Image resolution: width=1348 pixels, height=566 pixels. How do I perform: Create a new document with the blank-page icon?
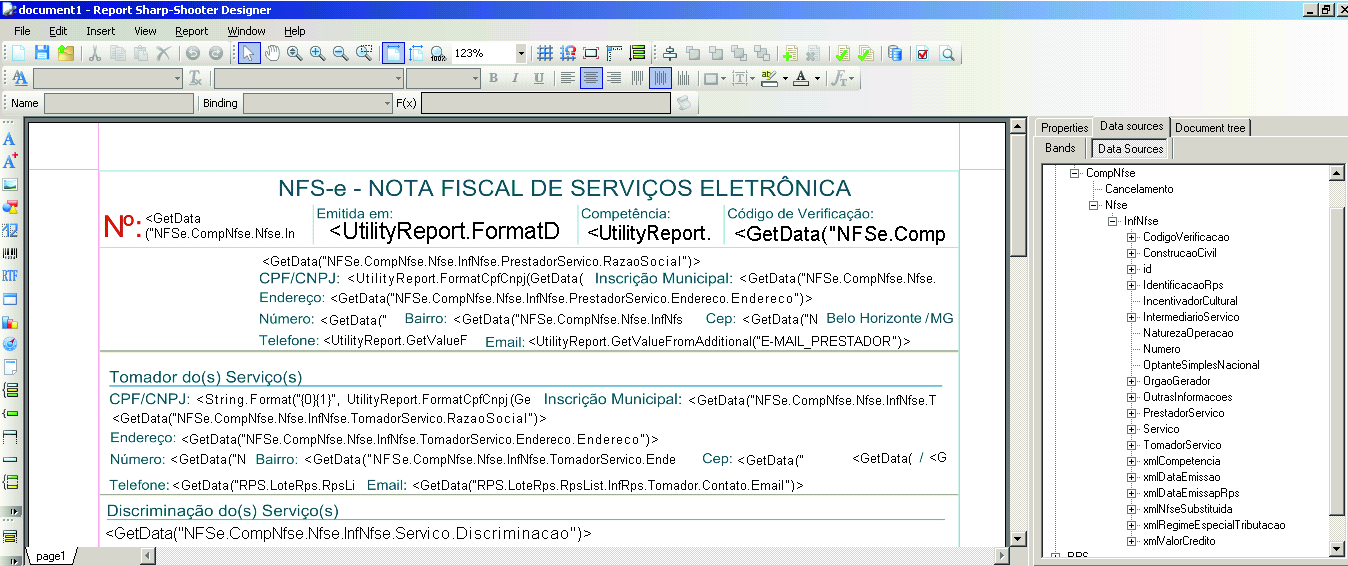[18, 53]
